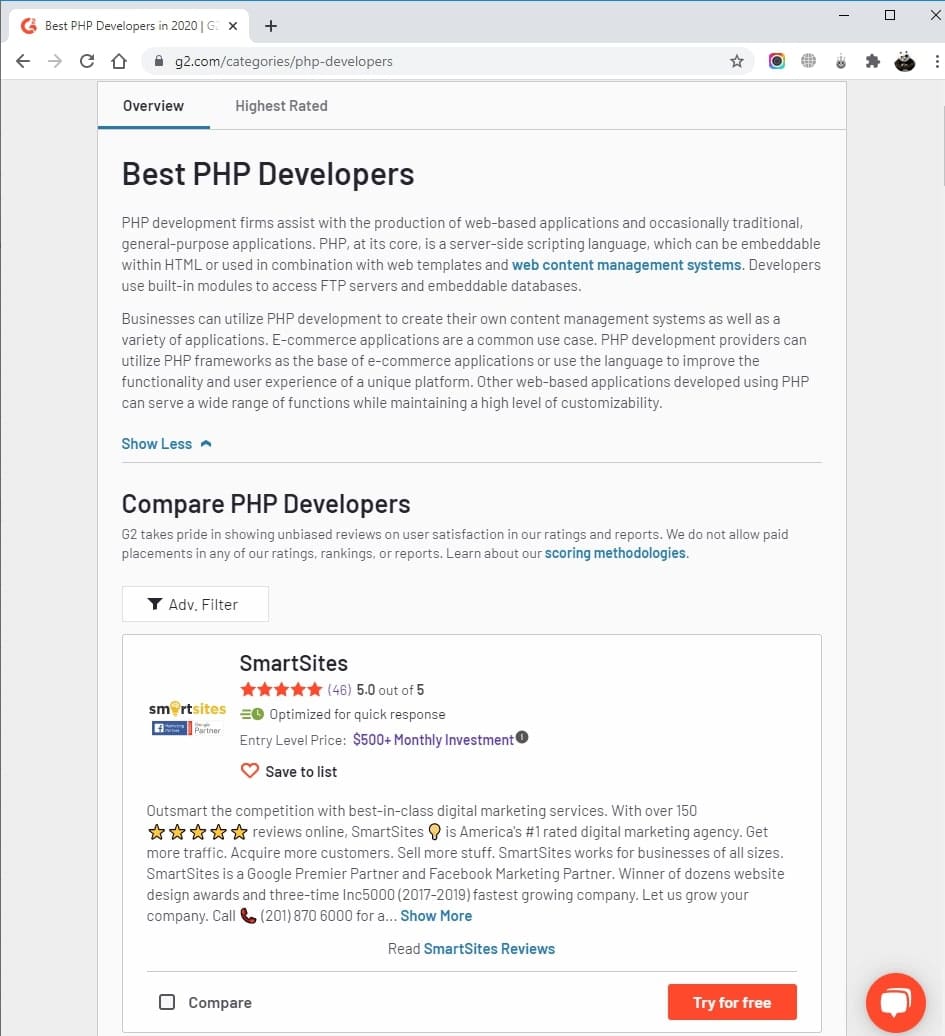
Task: Click the funnel icon on Adv. Filter
Action: [x=155, y=604]
